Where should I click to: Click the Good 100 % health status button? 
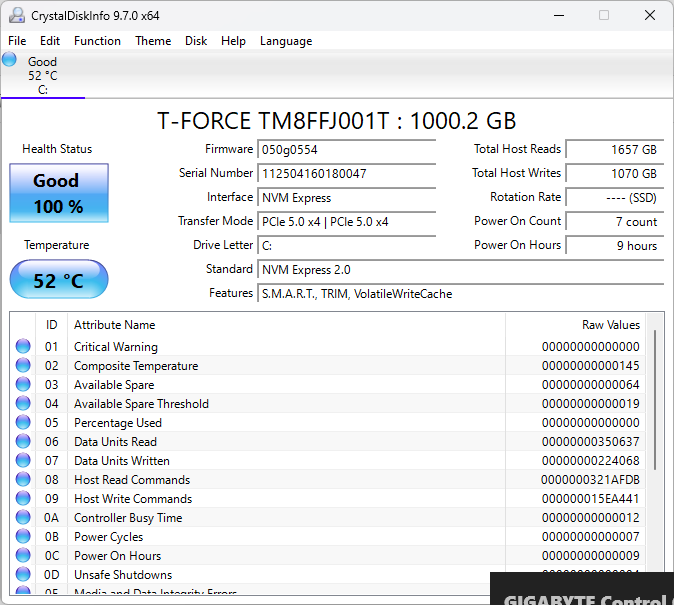59,193
